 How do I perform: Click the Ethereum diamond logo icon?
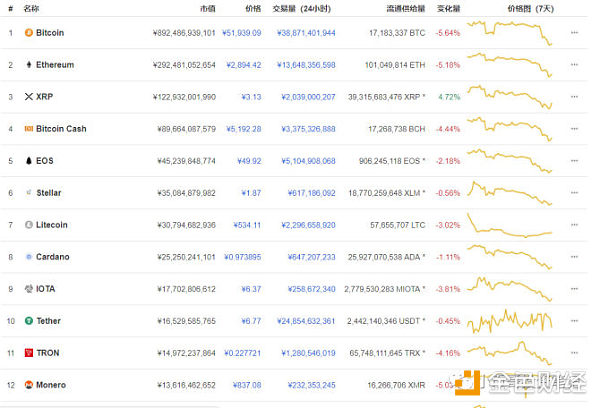(x=29, y=65)
